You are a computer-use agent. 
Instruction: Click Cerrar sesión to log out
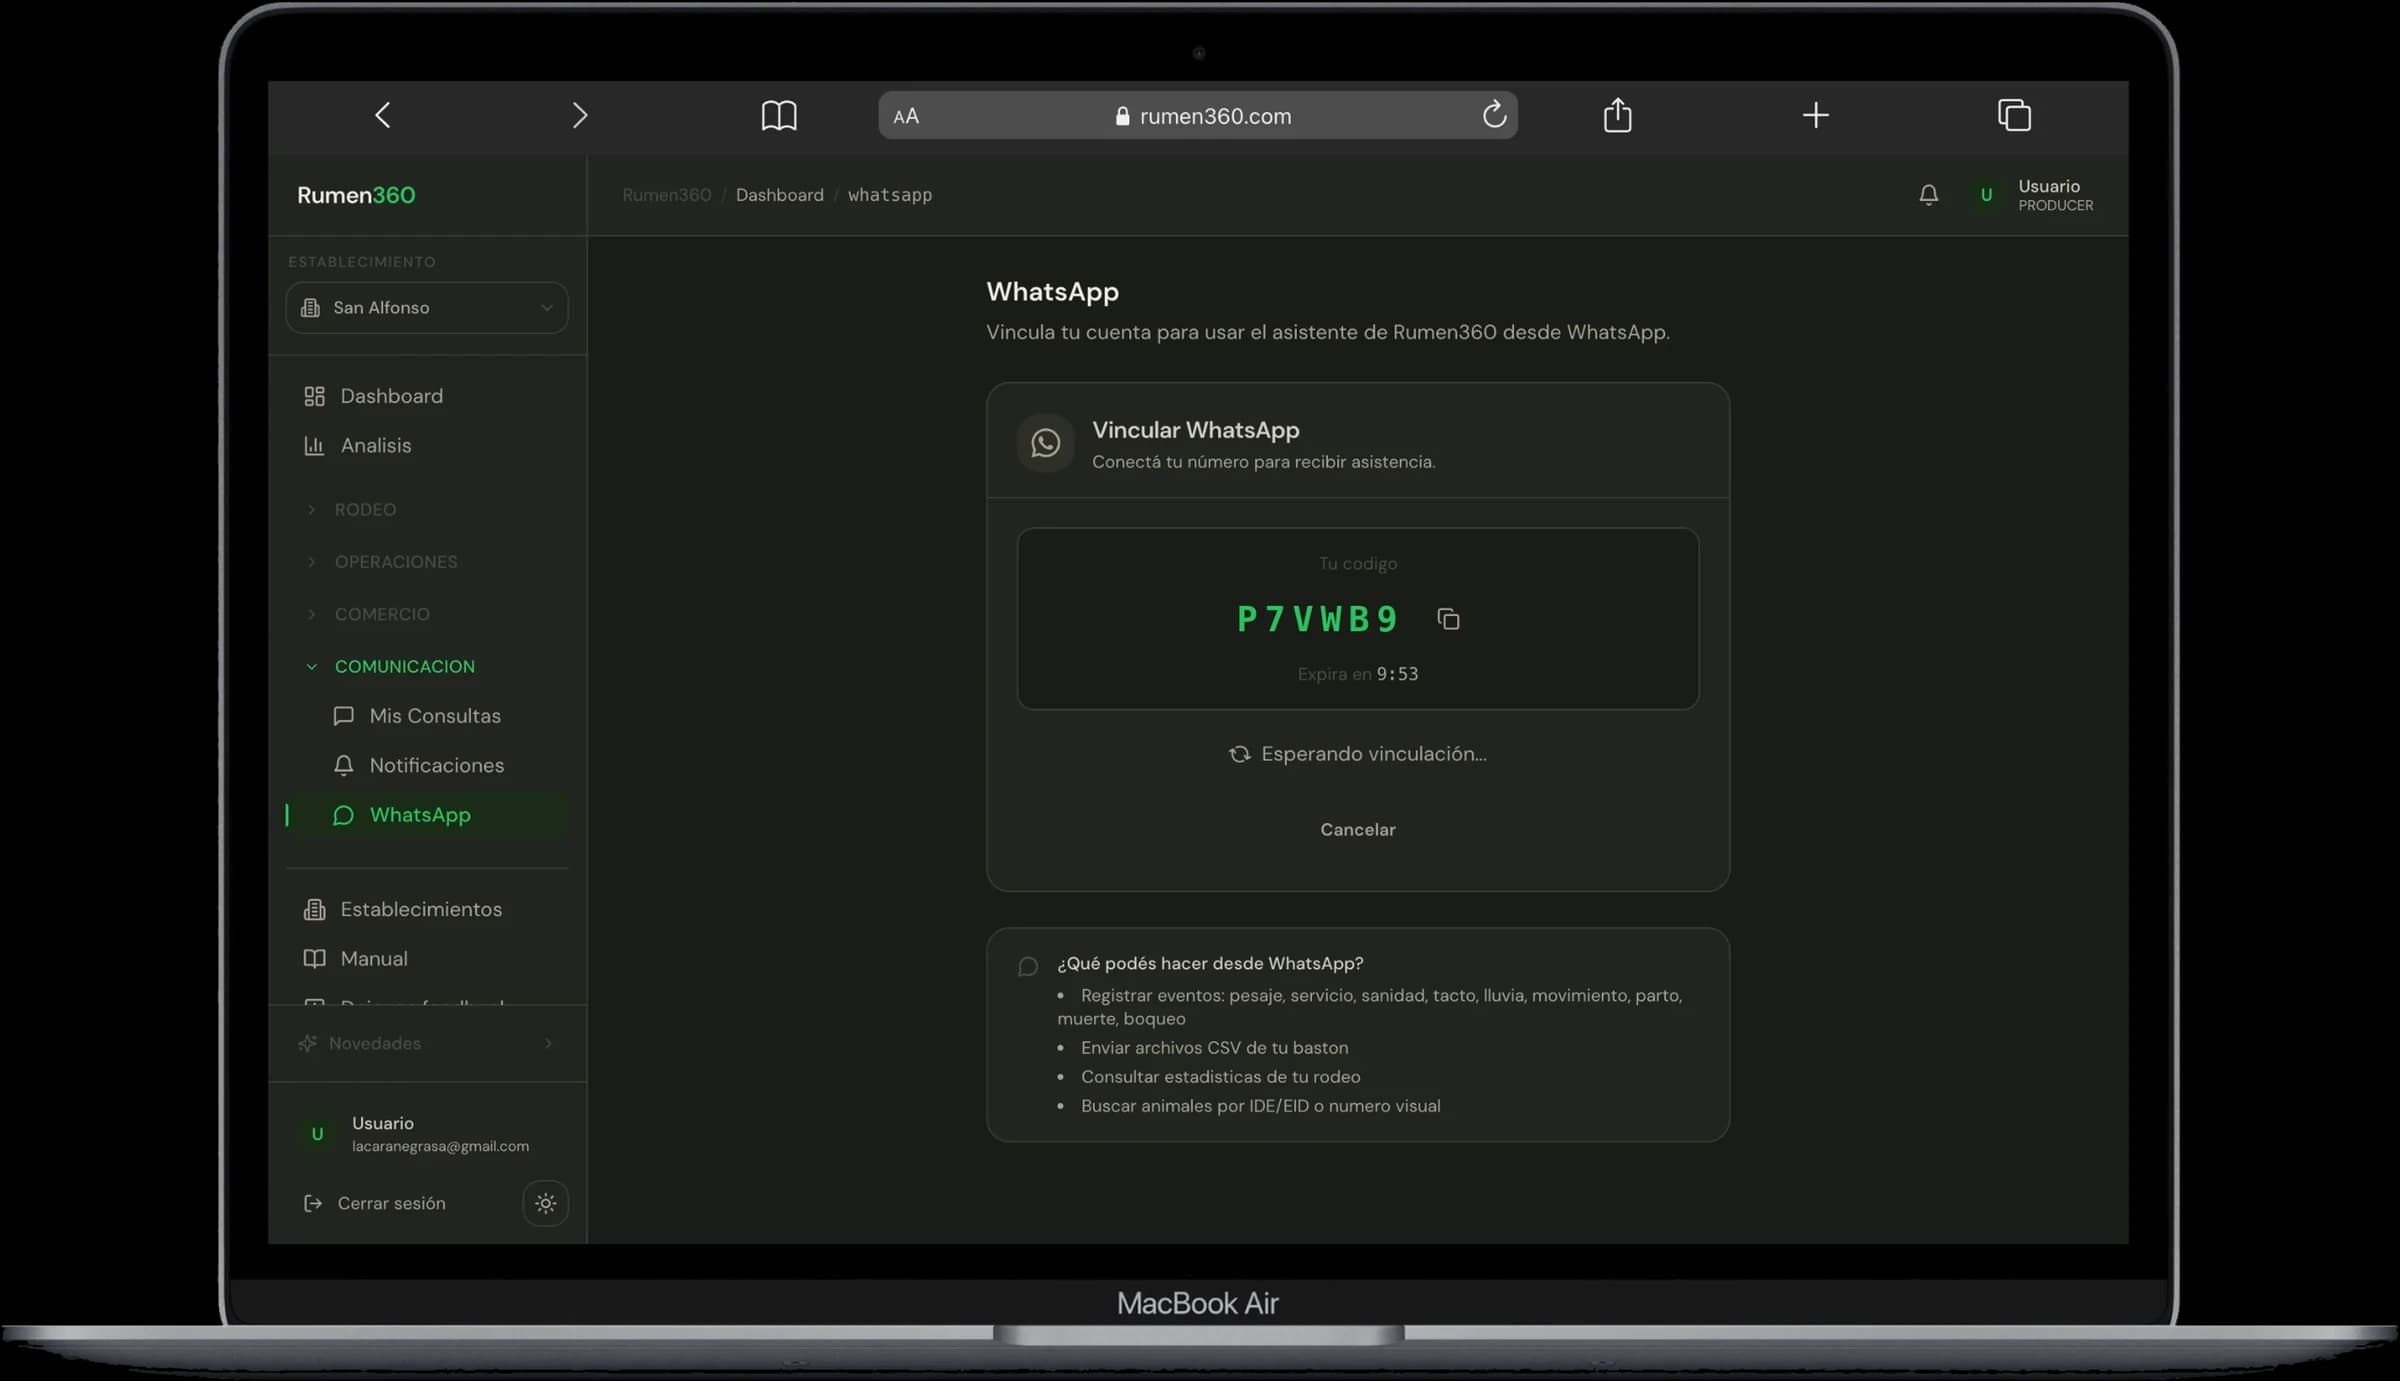click(391, 1203)
